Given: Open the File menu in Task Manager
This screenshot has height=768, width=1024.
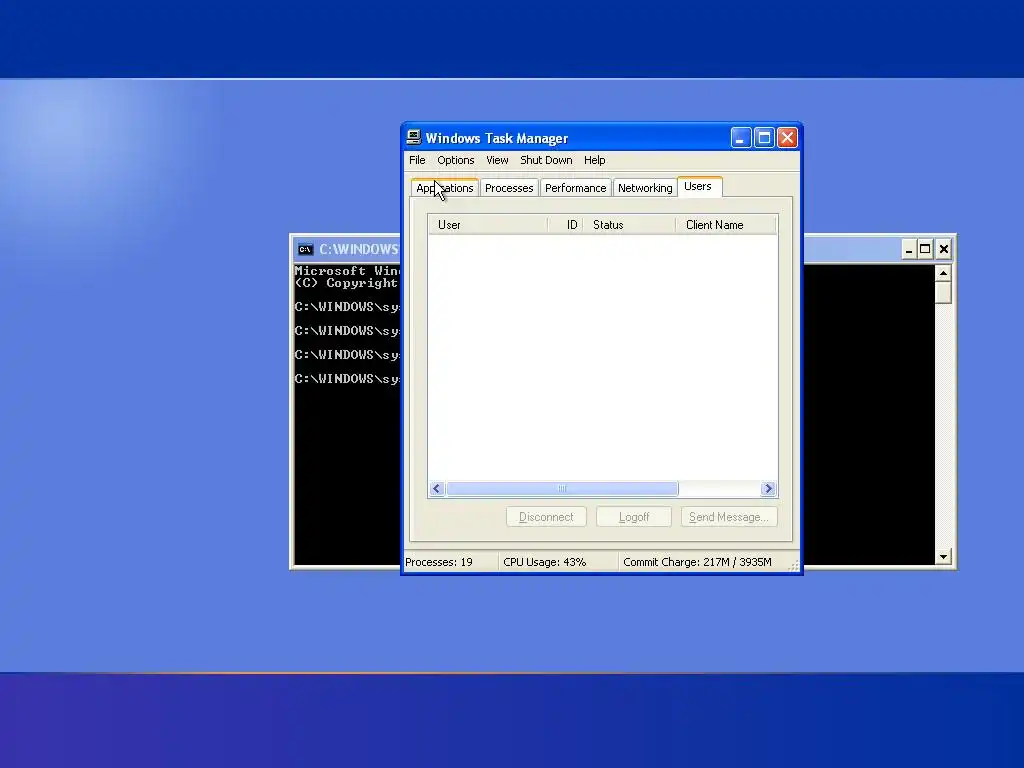Looking at the screenshot, I should pyautogui.click(x=417, y=160).
